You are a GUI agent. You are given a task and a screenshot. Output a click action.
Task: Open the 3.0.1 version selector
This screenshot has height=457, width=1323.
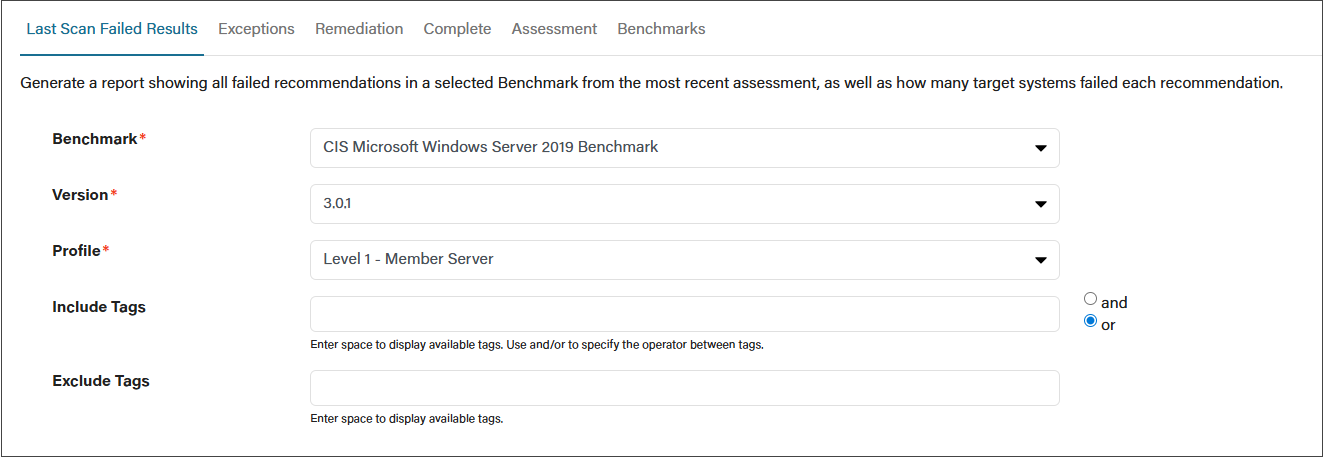coord(684,203)
